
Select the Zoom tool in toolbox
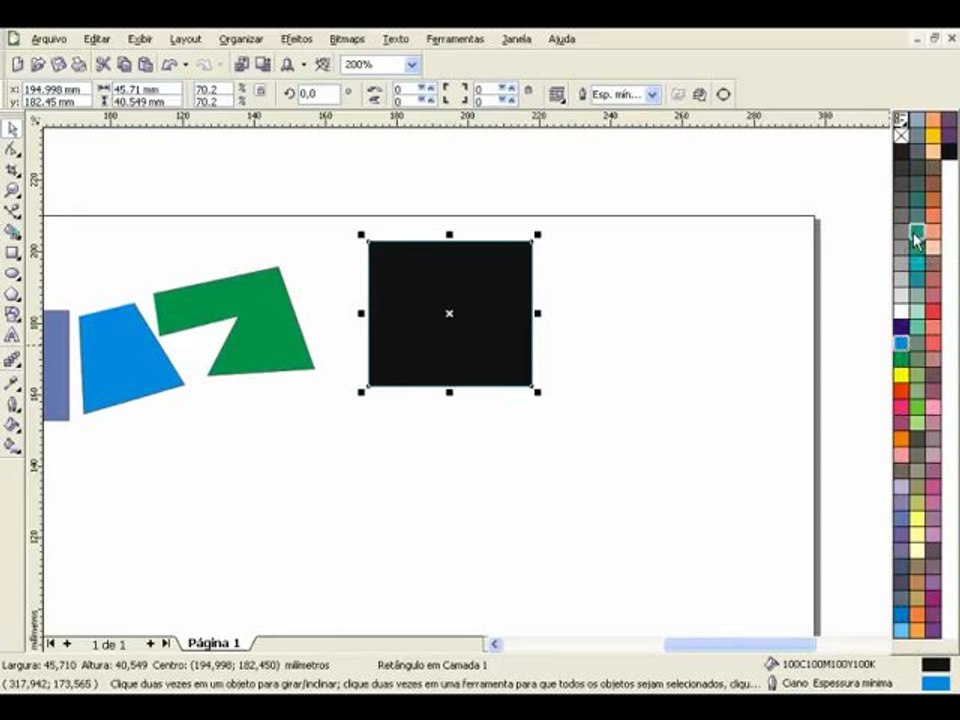click(12, 190)
